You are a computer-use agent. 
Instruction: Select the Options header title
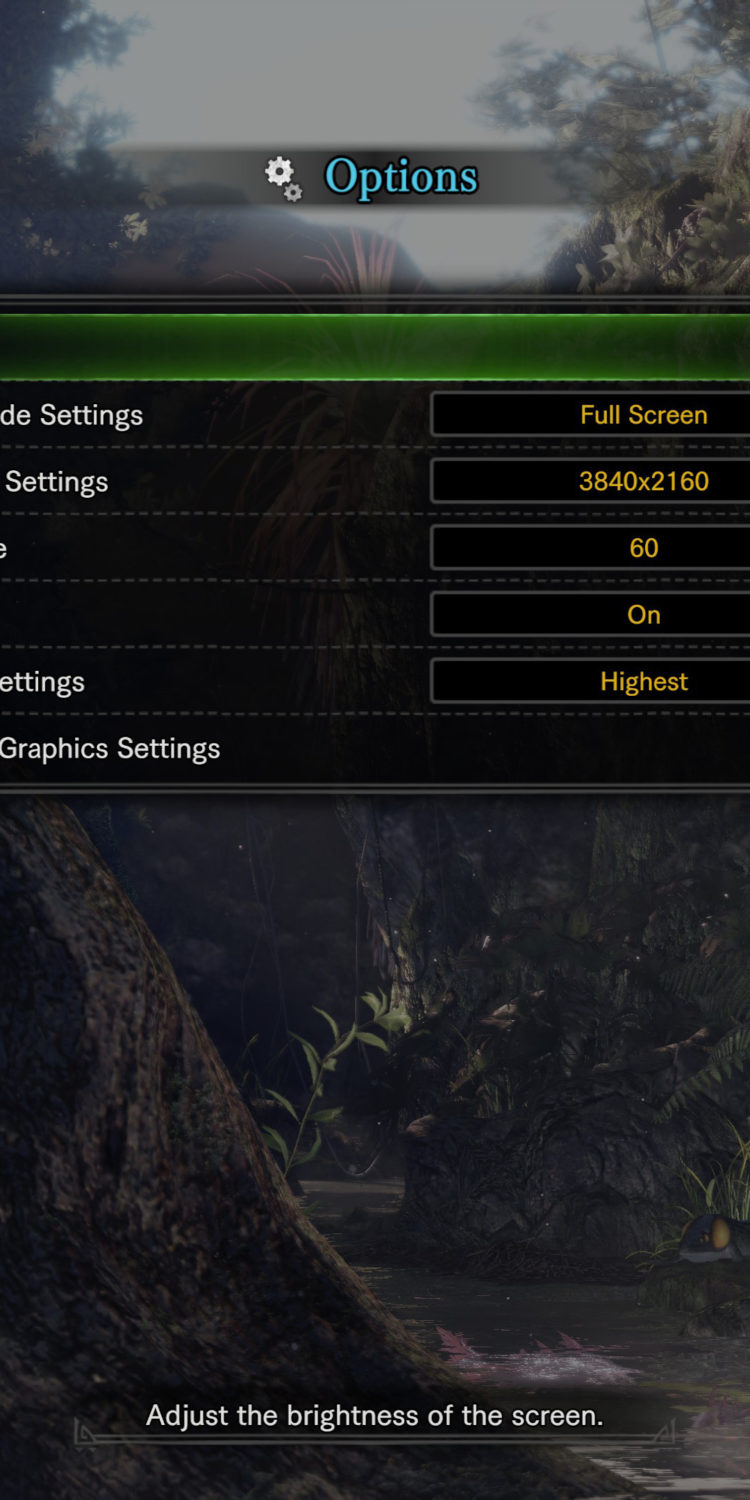pos(401,177)
